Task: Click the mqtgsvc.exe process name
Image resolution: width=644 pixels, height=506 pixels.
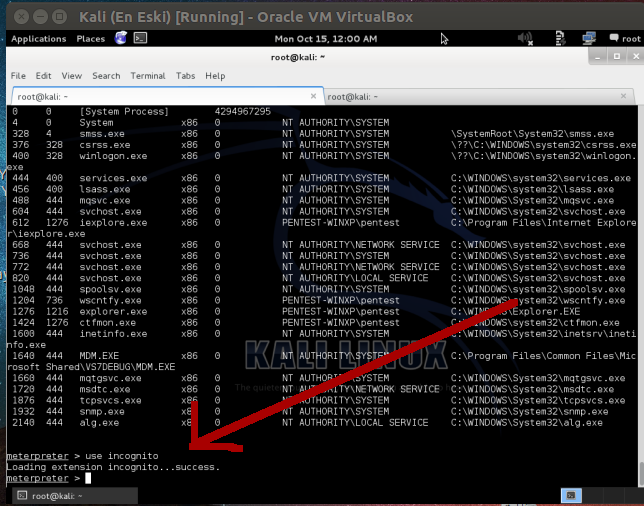Action: pos(110,378)
